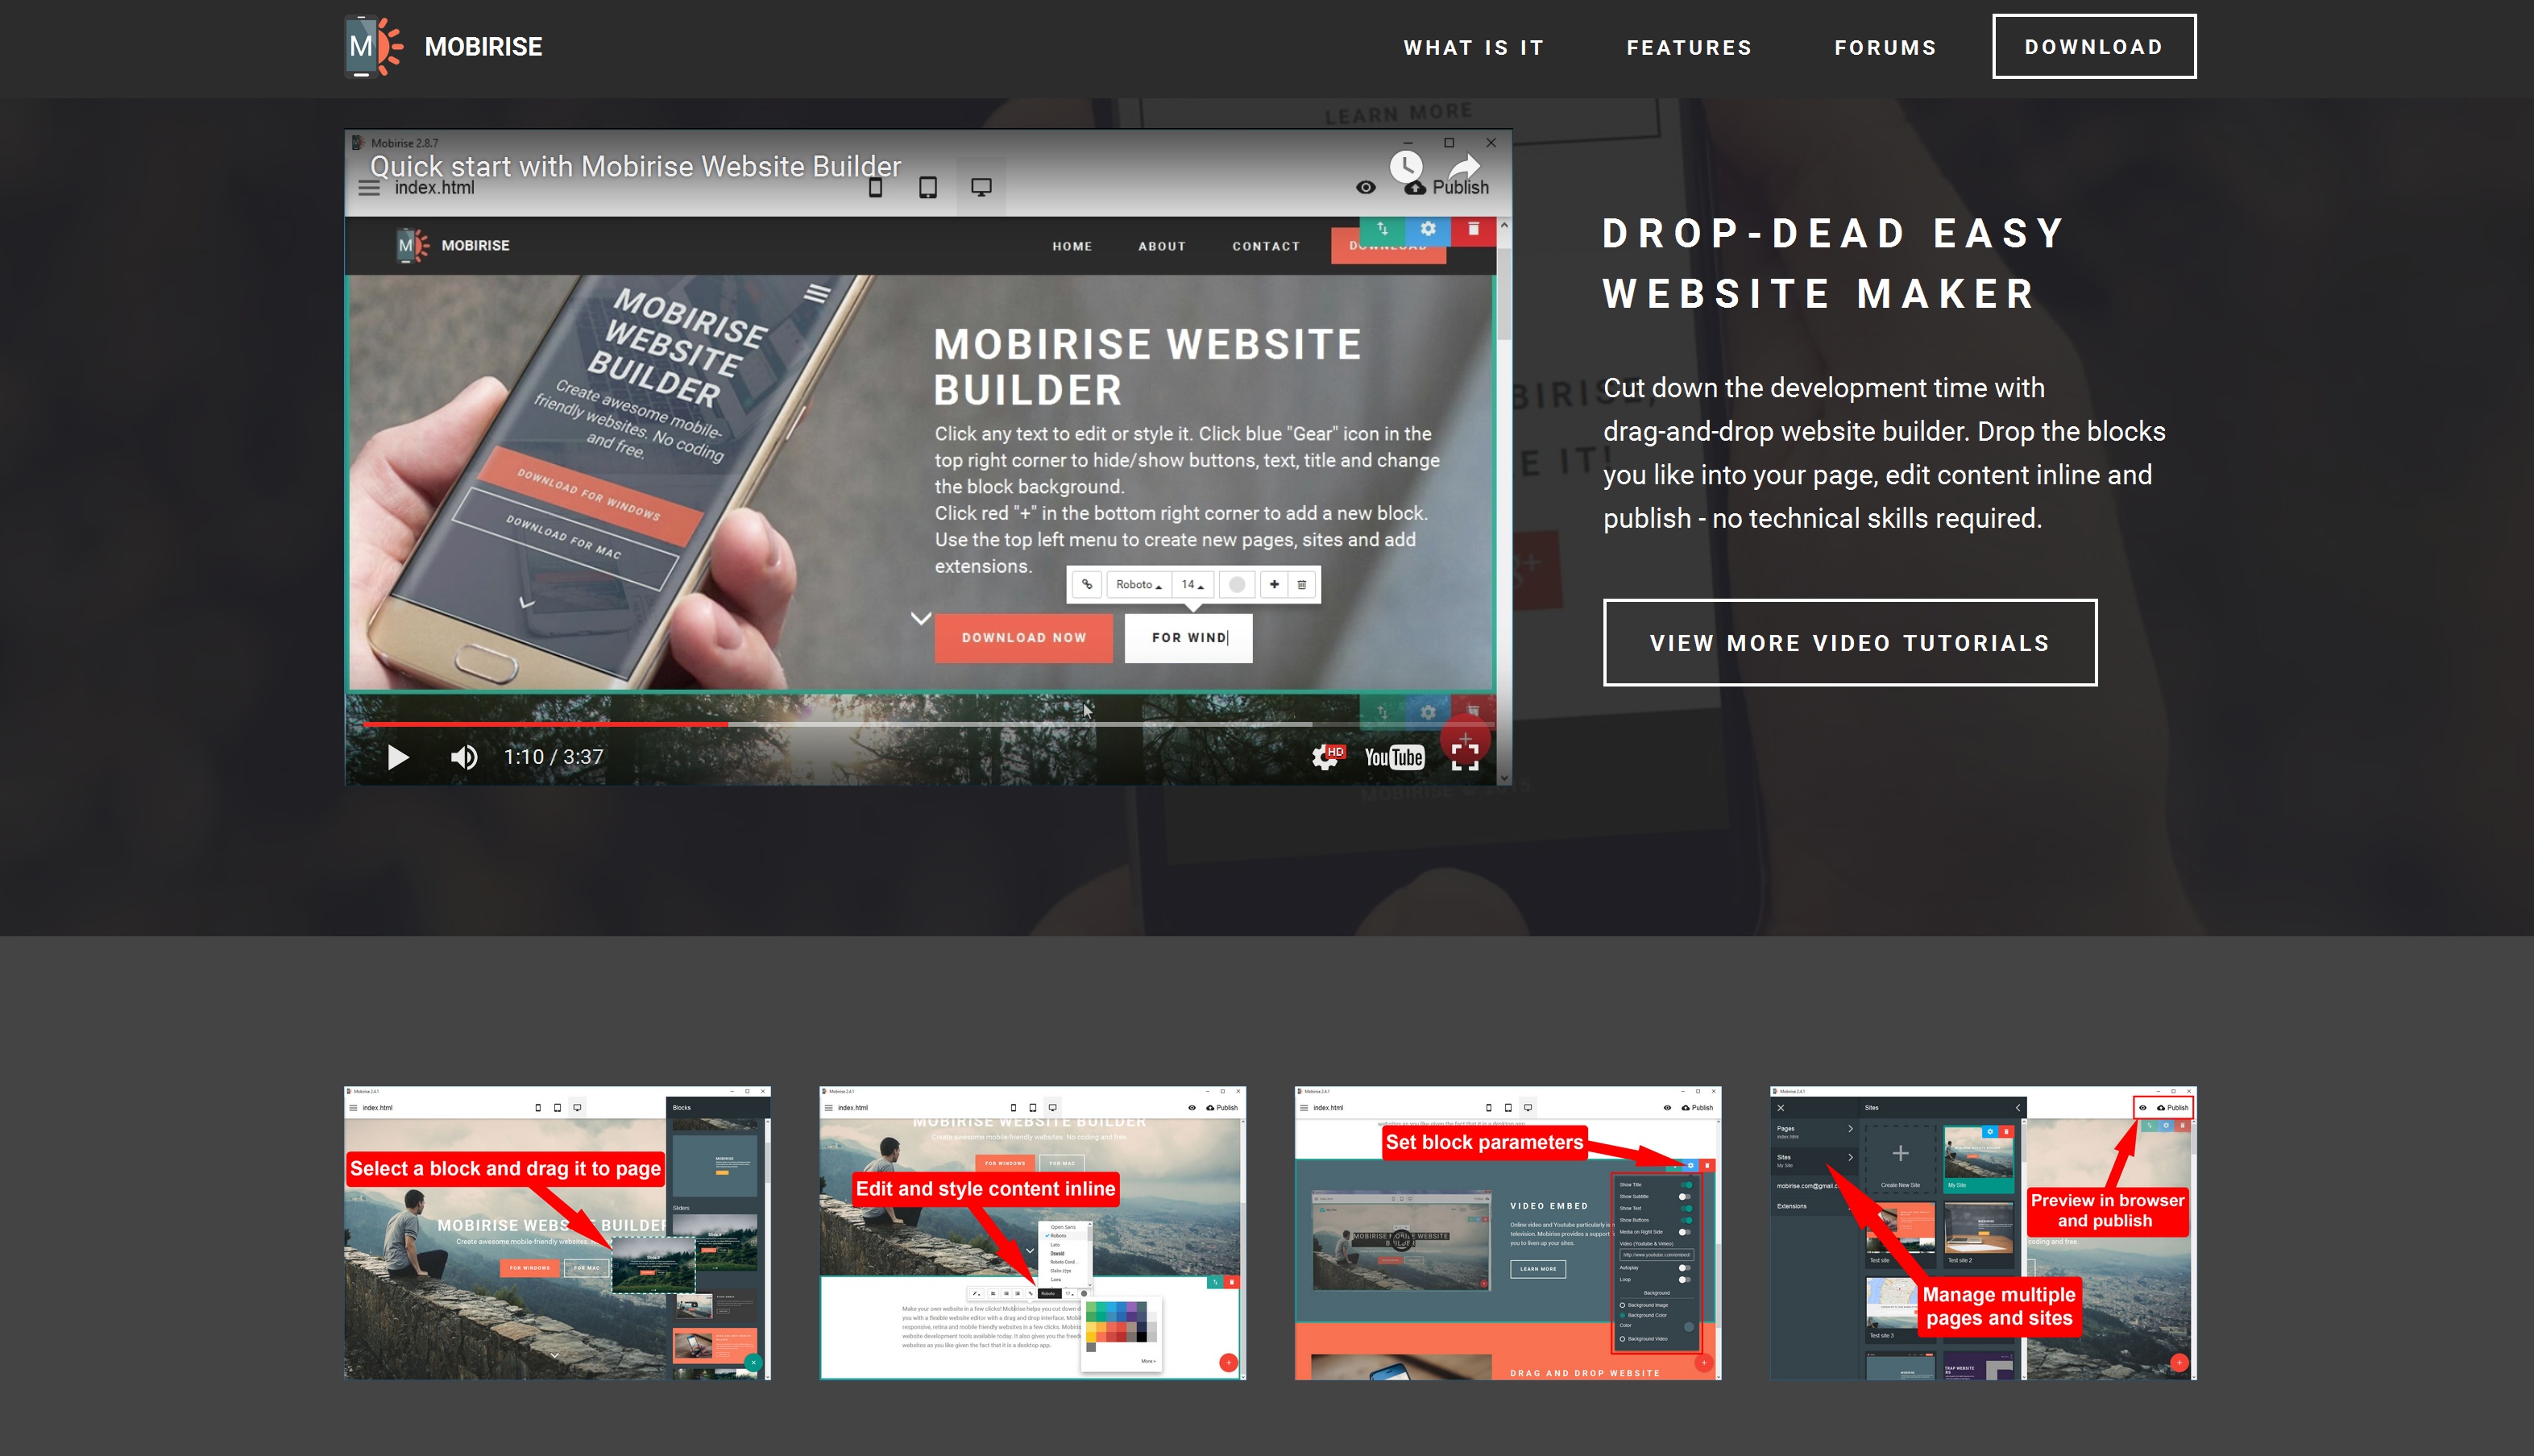Image resolution: width=2534 pixels, height=1456 pixels.
Task: Select the font color swatch in toolbar
Action: [x=1236, y=584]
